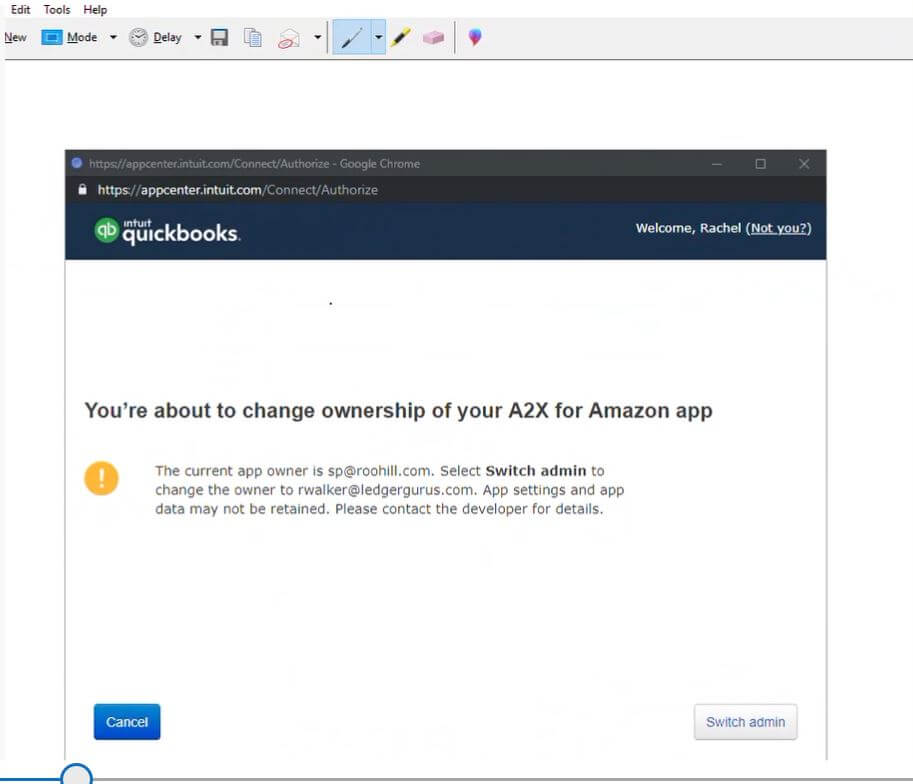
Task: Click the Welcome, Rachel text
Action: 688,228
